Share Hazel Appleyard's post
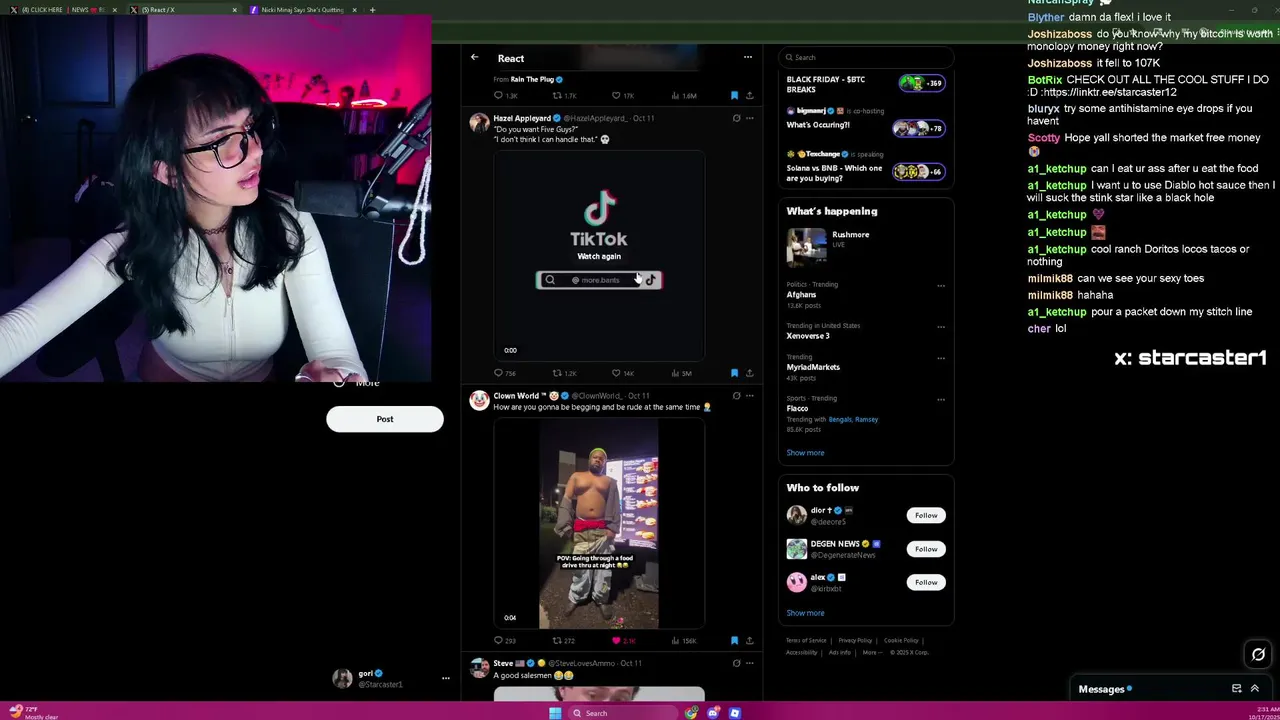This screenshot has width=1280, height=720. [x=749, y=373]
